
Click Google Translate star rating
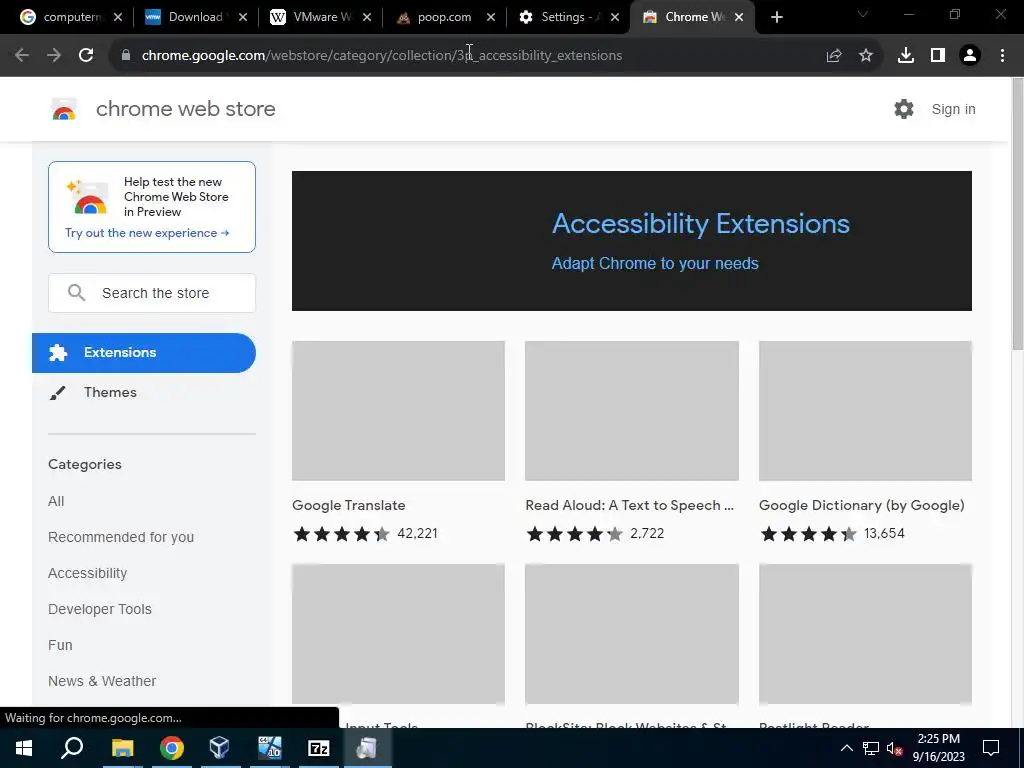pos(342,534)
